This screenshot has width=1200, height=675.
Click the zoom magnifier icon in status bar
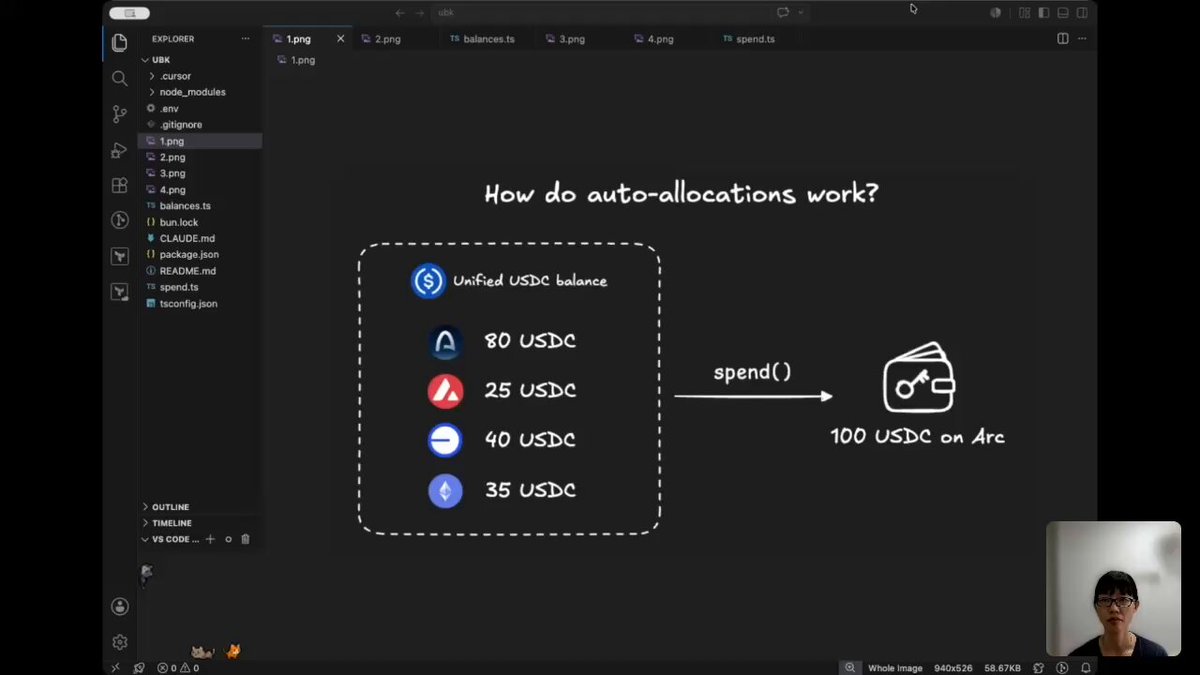click(850, 668)
